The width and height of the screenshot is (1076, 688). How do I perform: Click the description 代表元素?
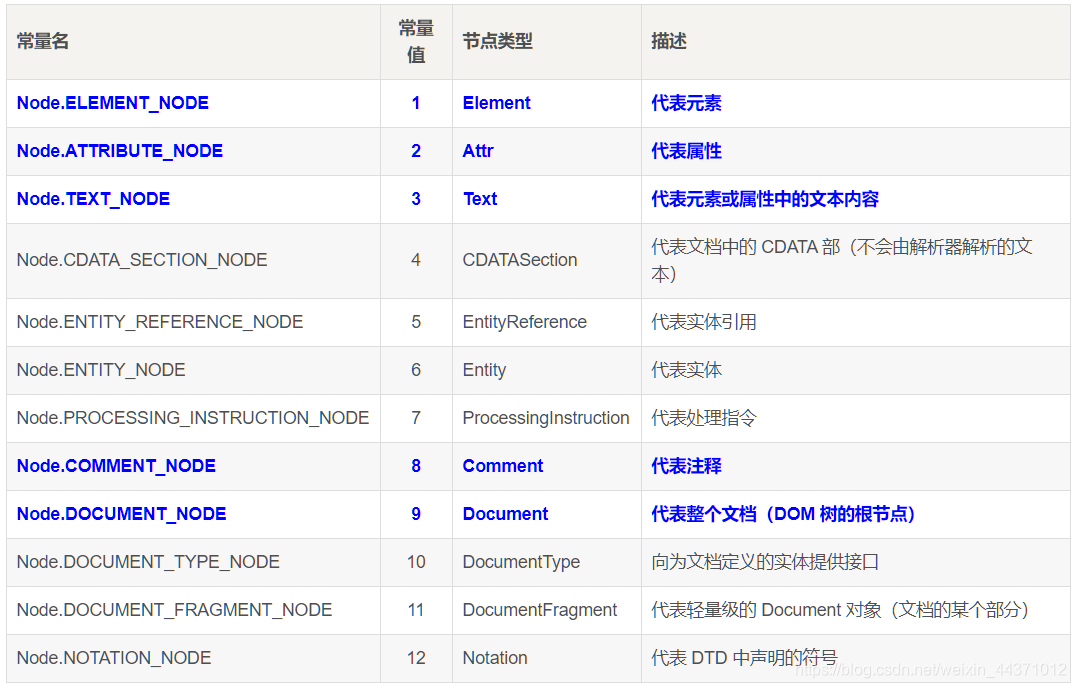tap(686, 103)
